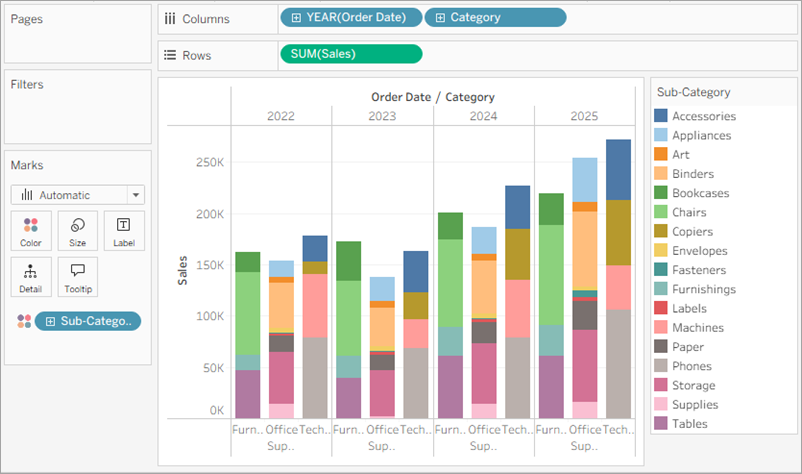
Task: Select the SUM(Sales) pill on Rows
Action: click(x=351, y=54)
